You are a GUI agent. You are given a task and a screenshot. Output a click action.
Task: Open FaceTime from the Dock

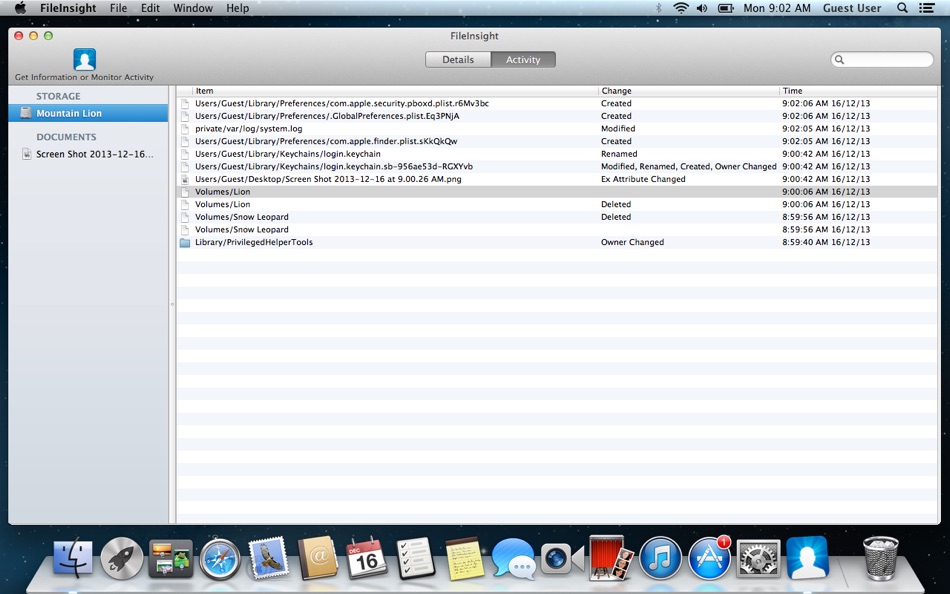pos(562,558)
